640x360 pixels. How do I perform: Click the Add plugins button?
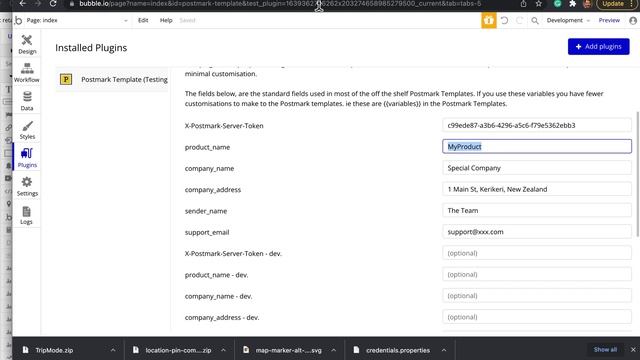(x=598, y=47)
